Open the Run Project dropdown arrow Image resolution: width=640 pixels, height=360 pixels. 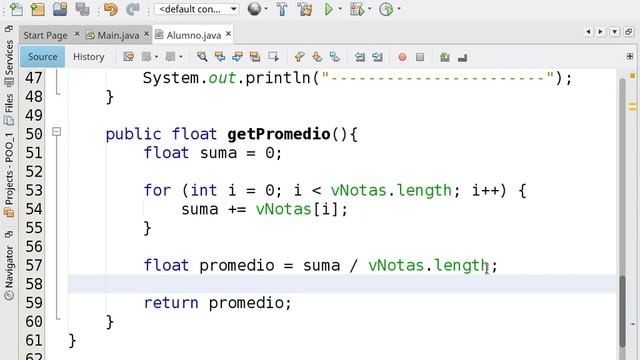(340, 9)
